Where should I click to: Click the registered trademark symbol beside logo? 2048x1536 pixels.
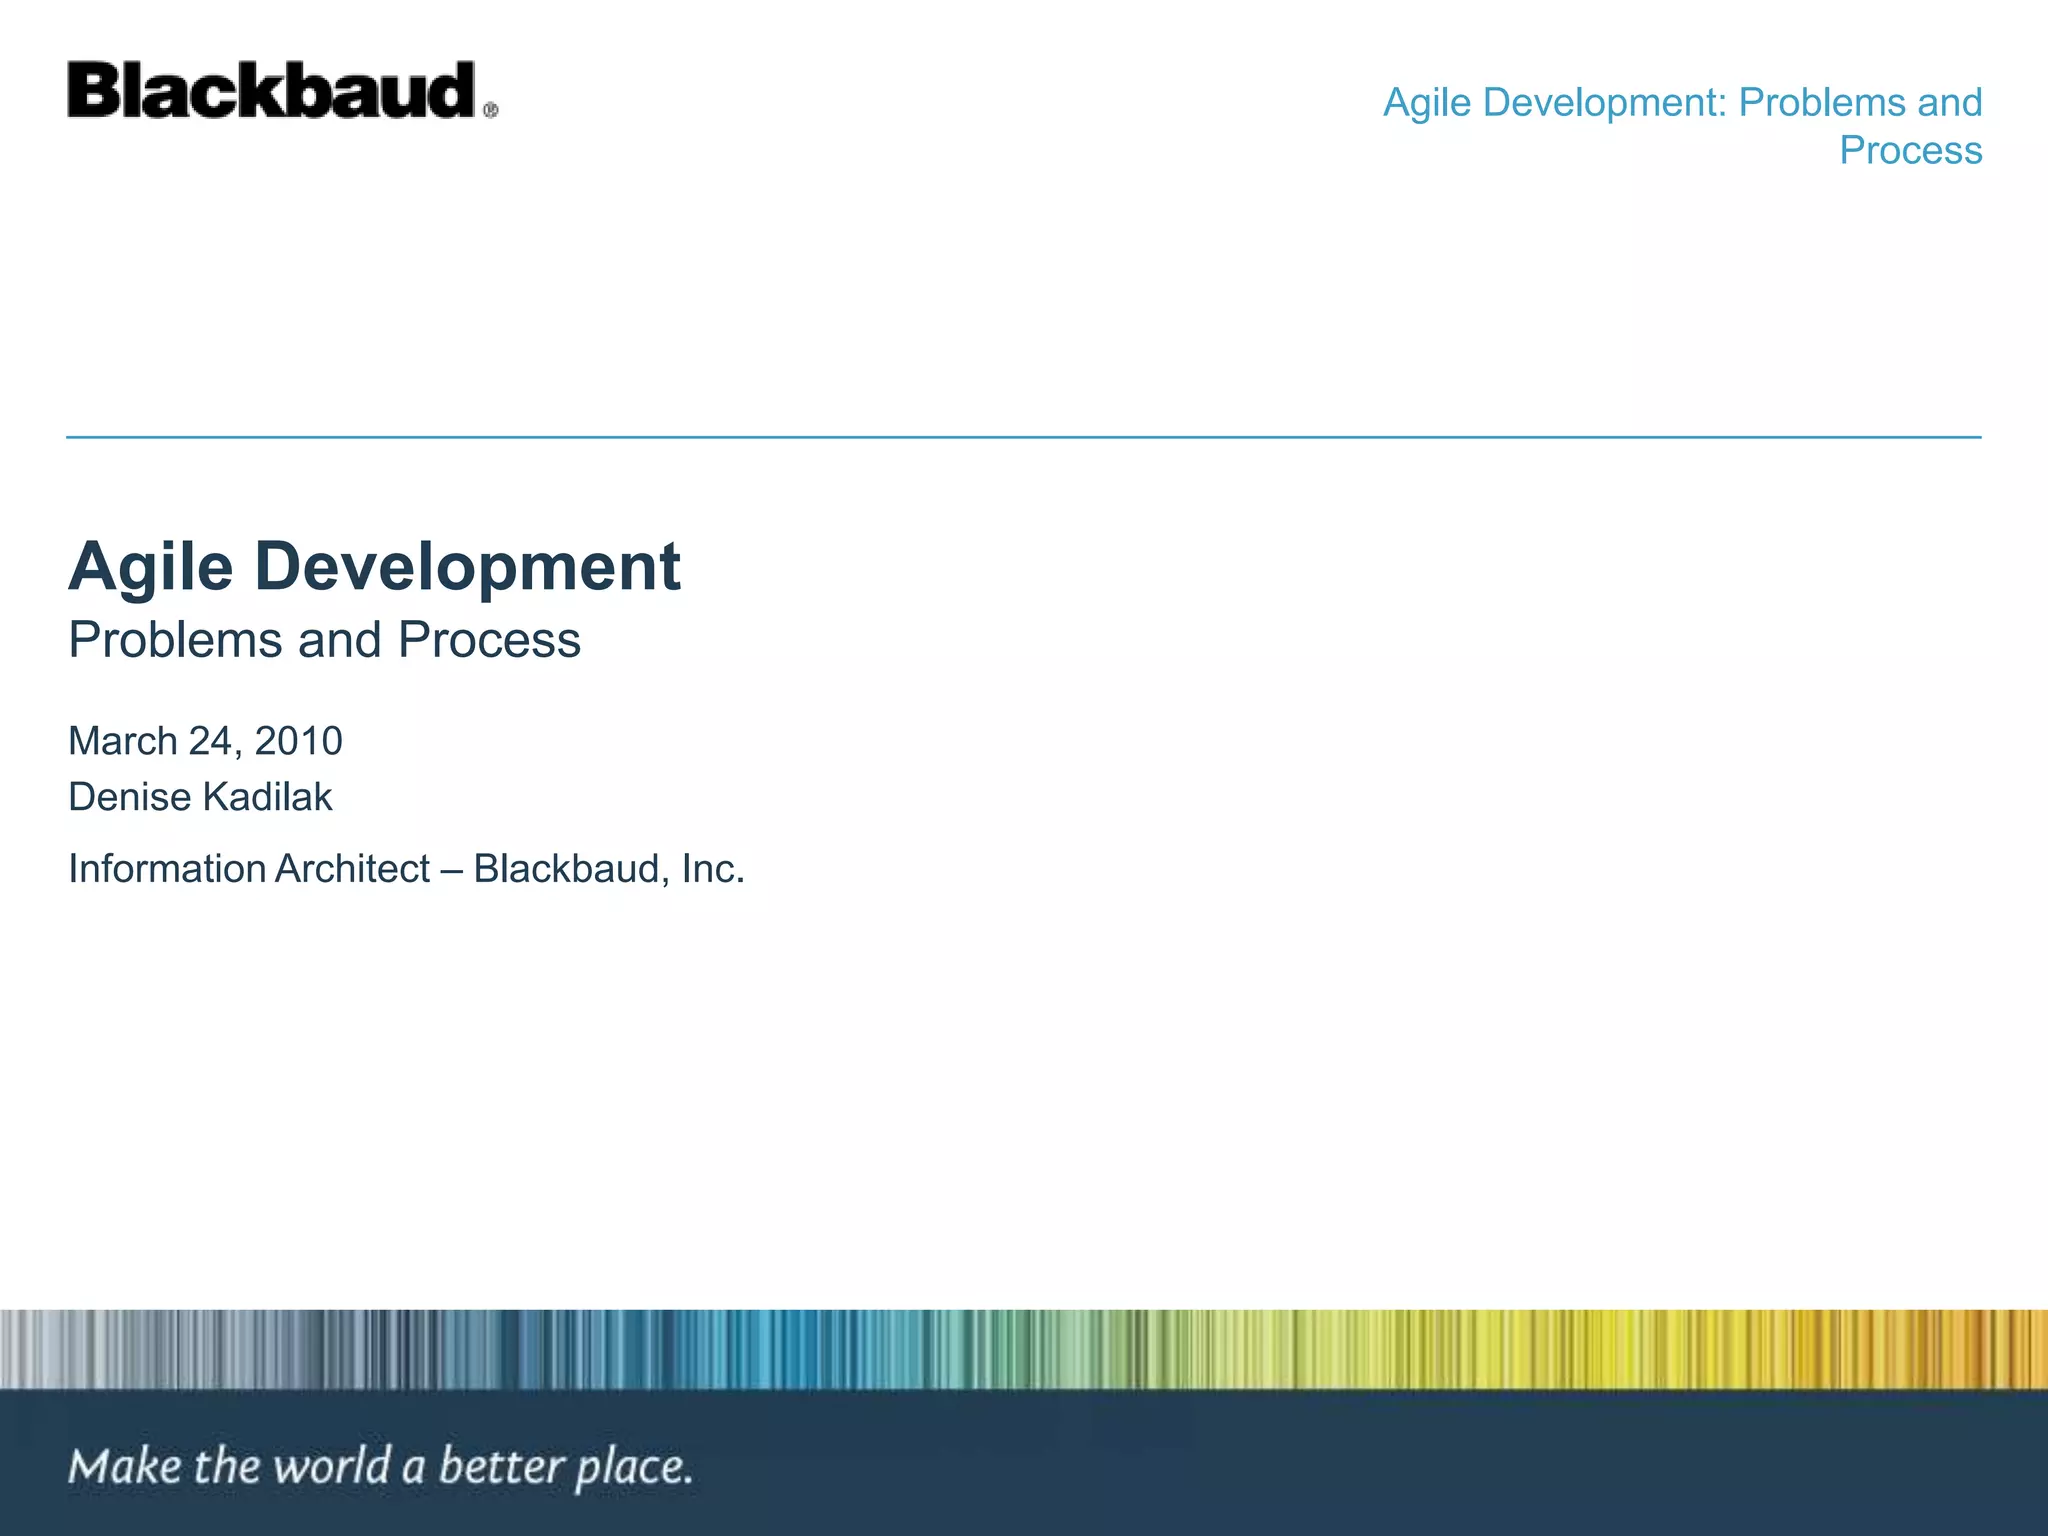tap(490, 111)
